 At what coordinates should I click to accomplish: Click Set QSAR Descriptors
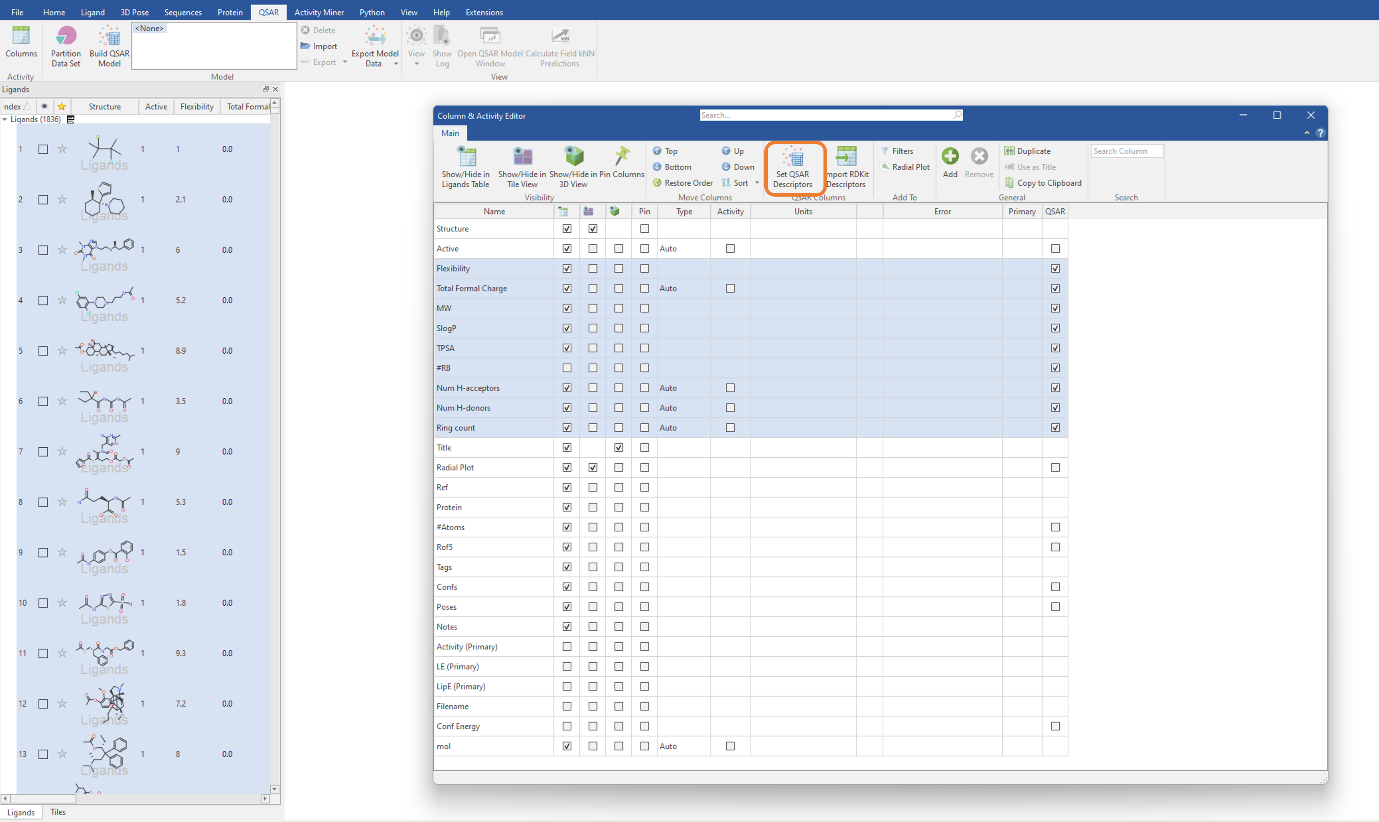point(793,167)
